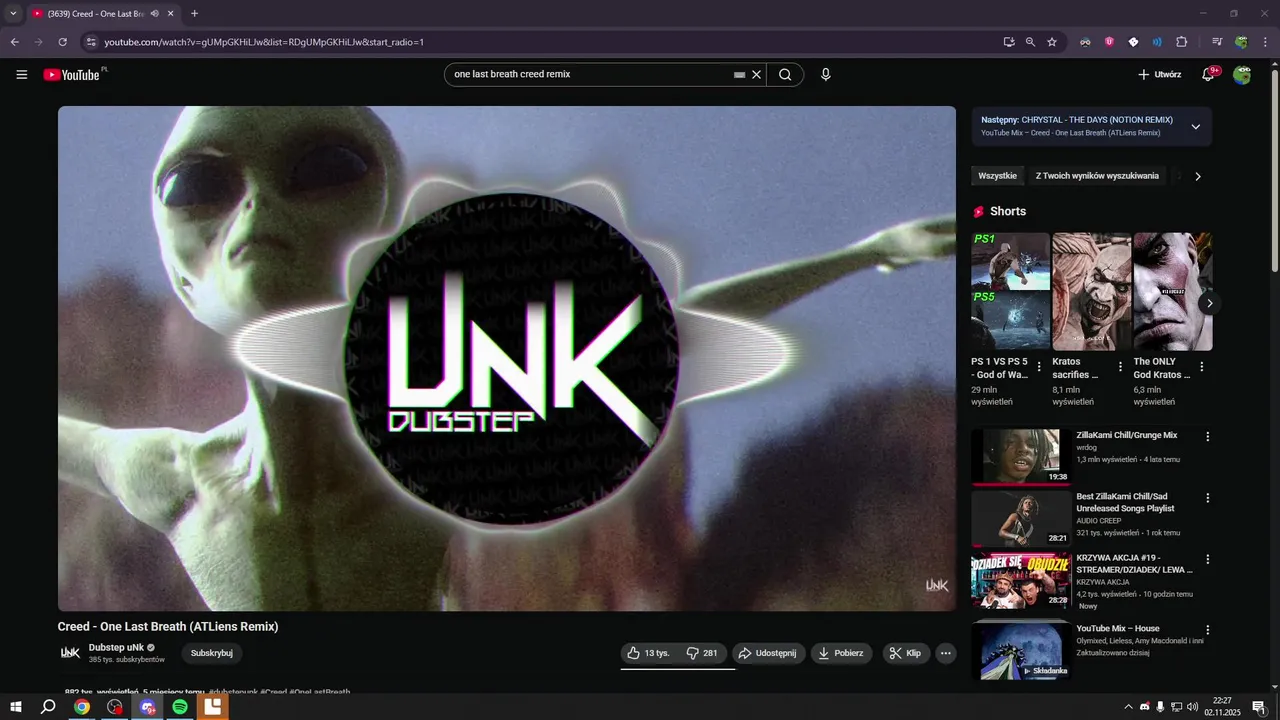This screenshot has width=1280, height=720.
Task: Open the on-screen keyboard icon in search box
Action: 739,74
